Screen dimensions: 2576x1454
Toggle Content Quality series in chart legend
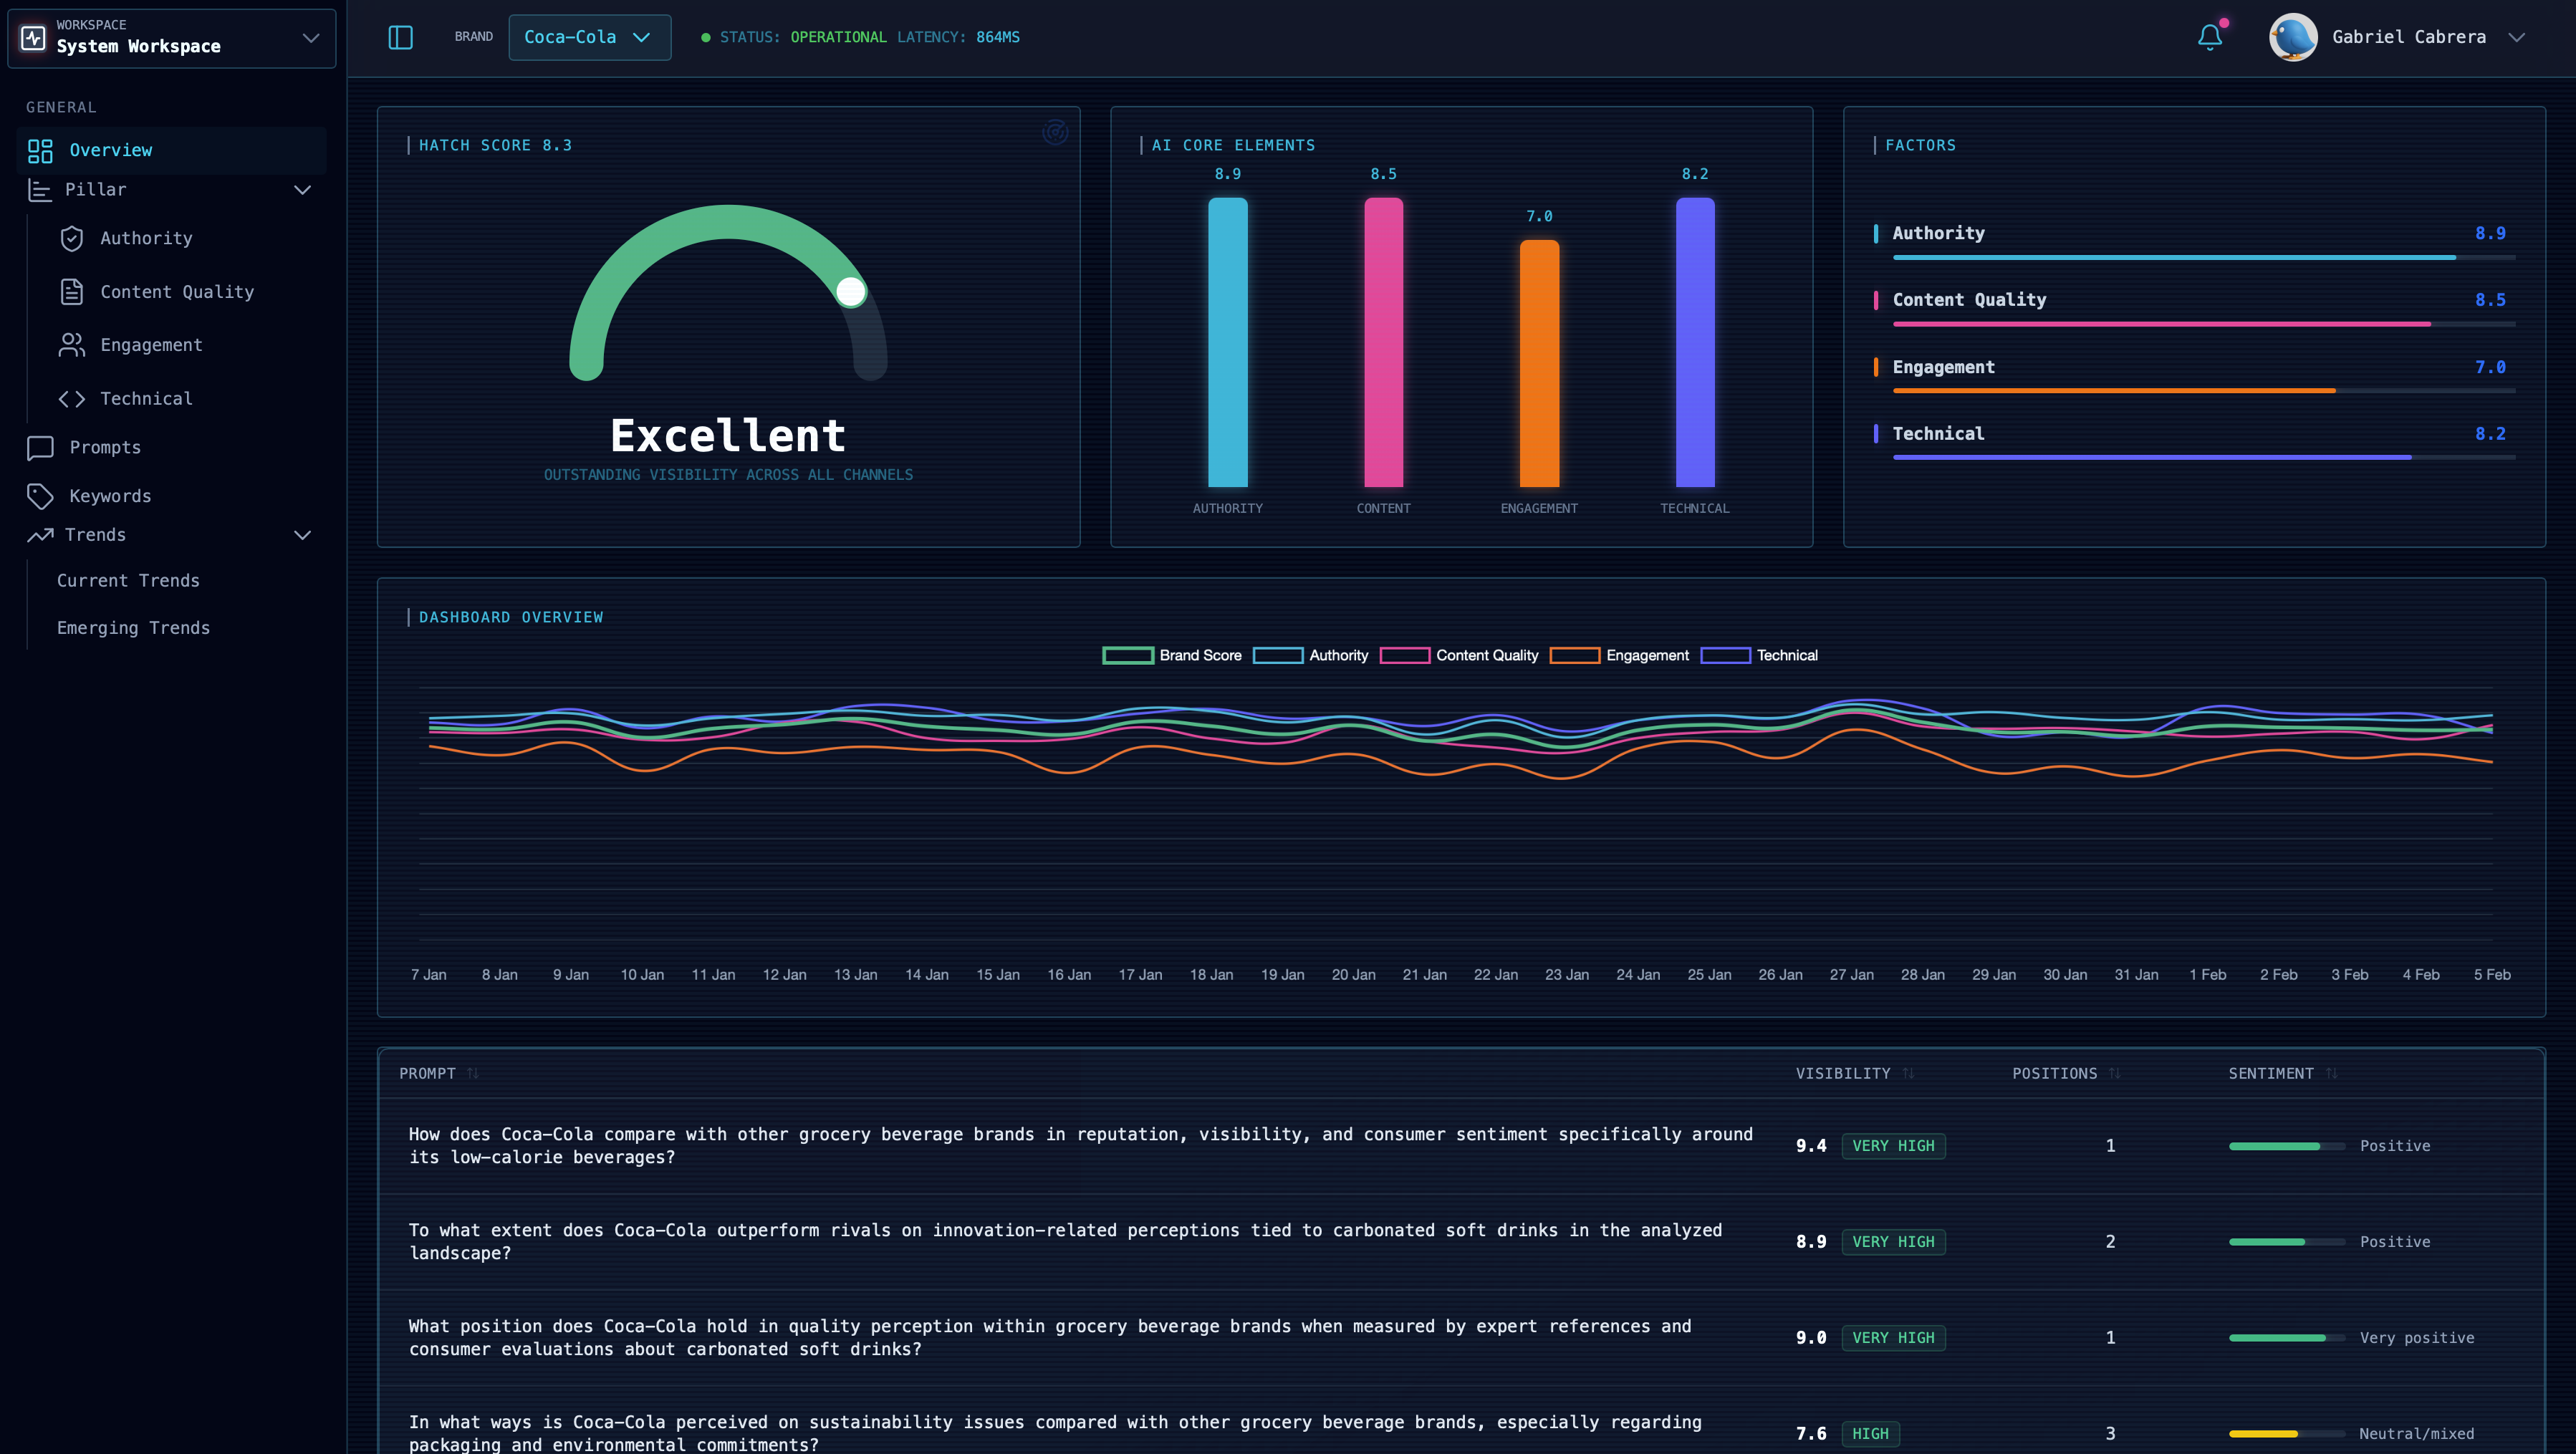[1459, 655]
